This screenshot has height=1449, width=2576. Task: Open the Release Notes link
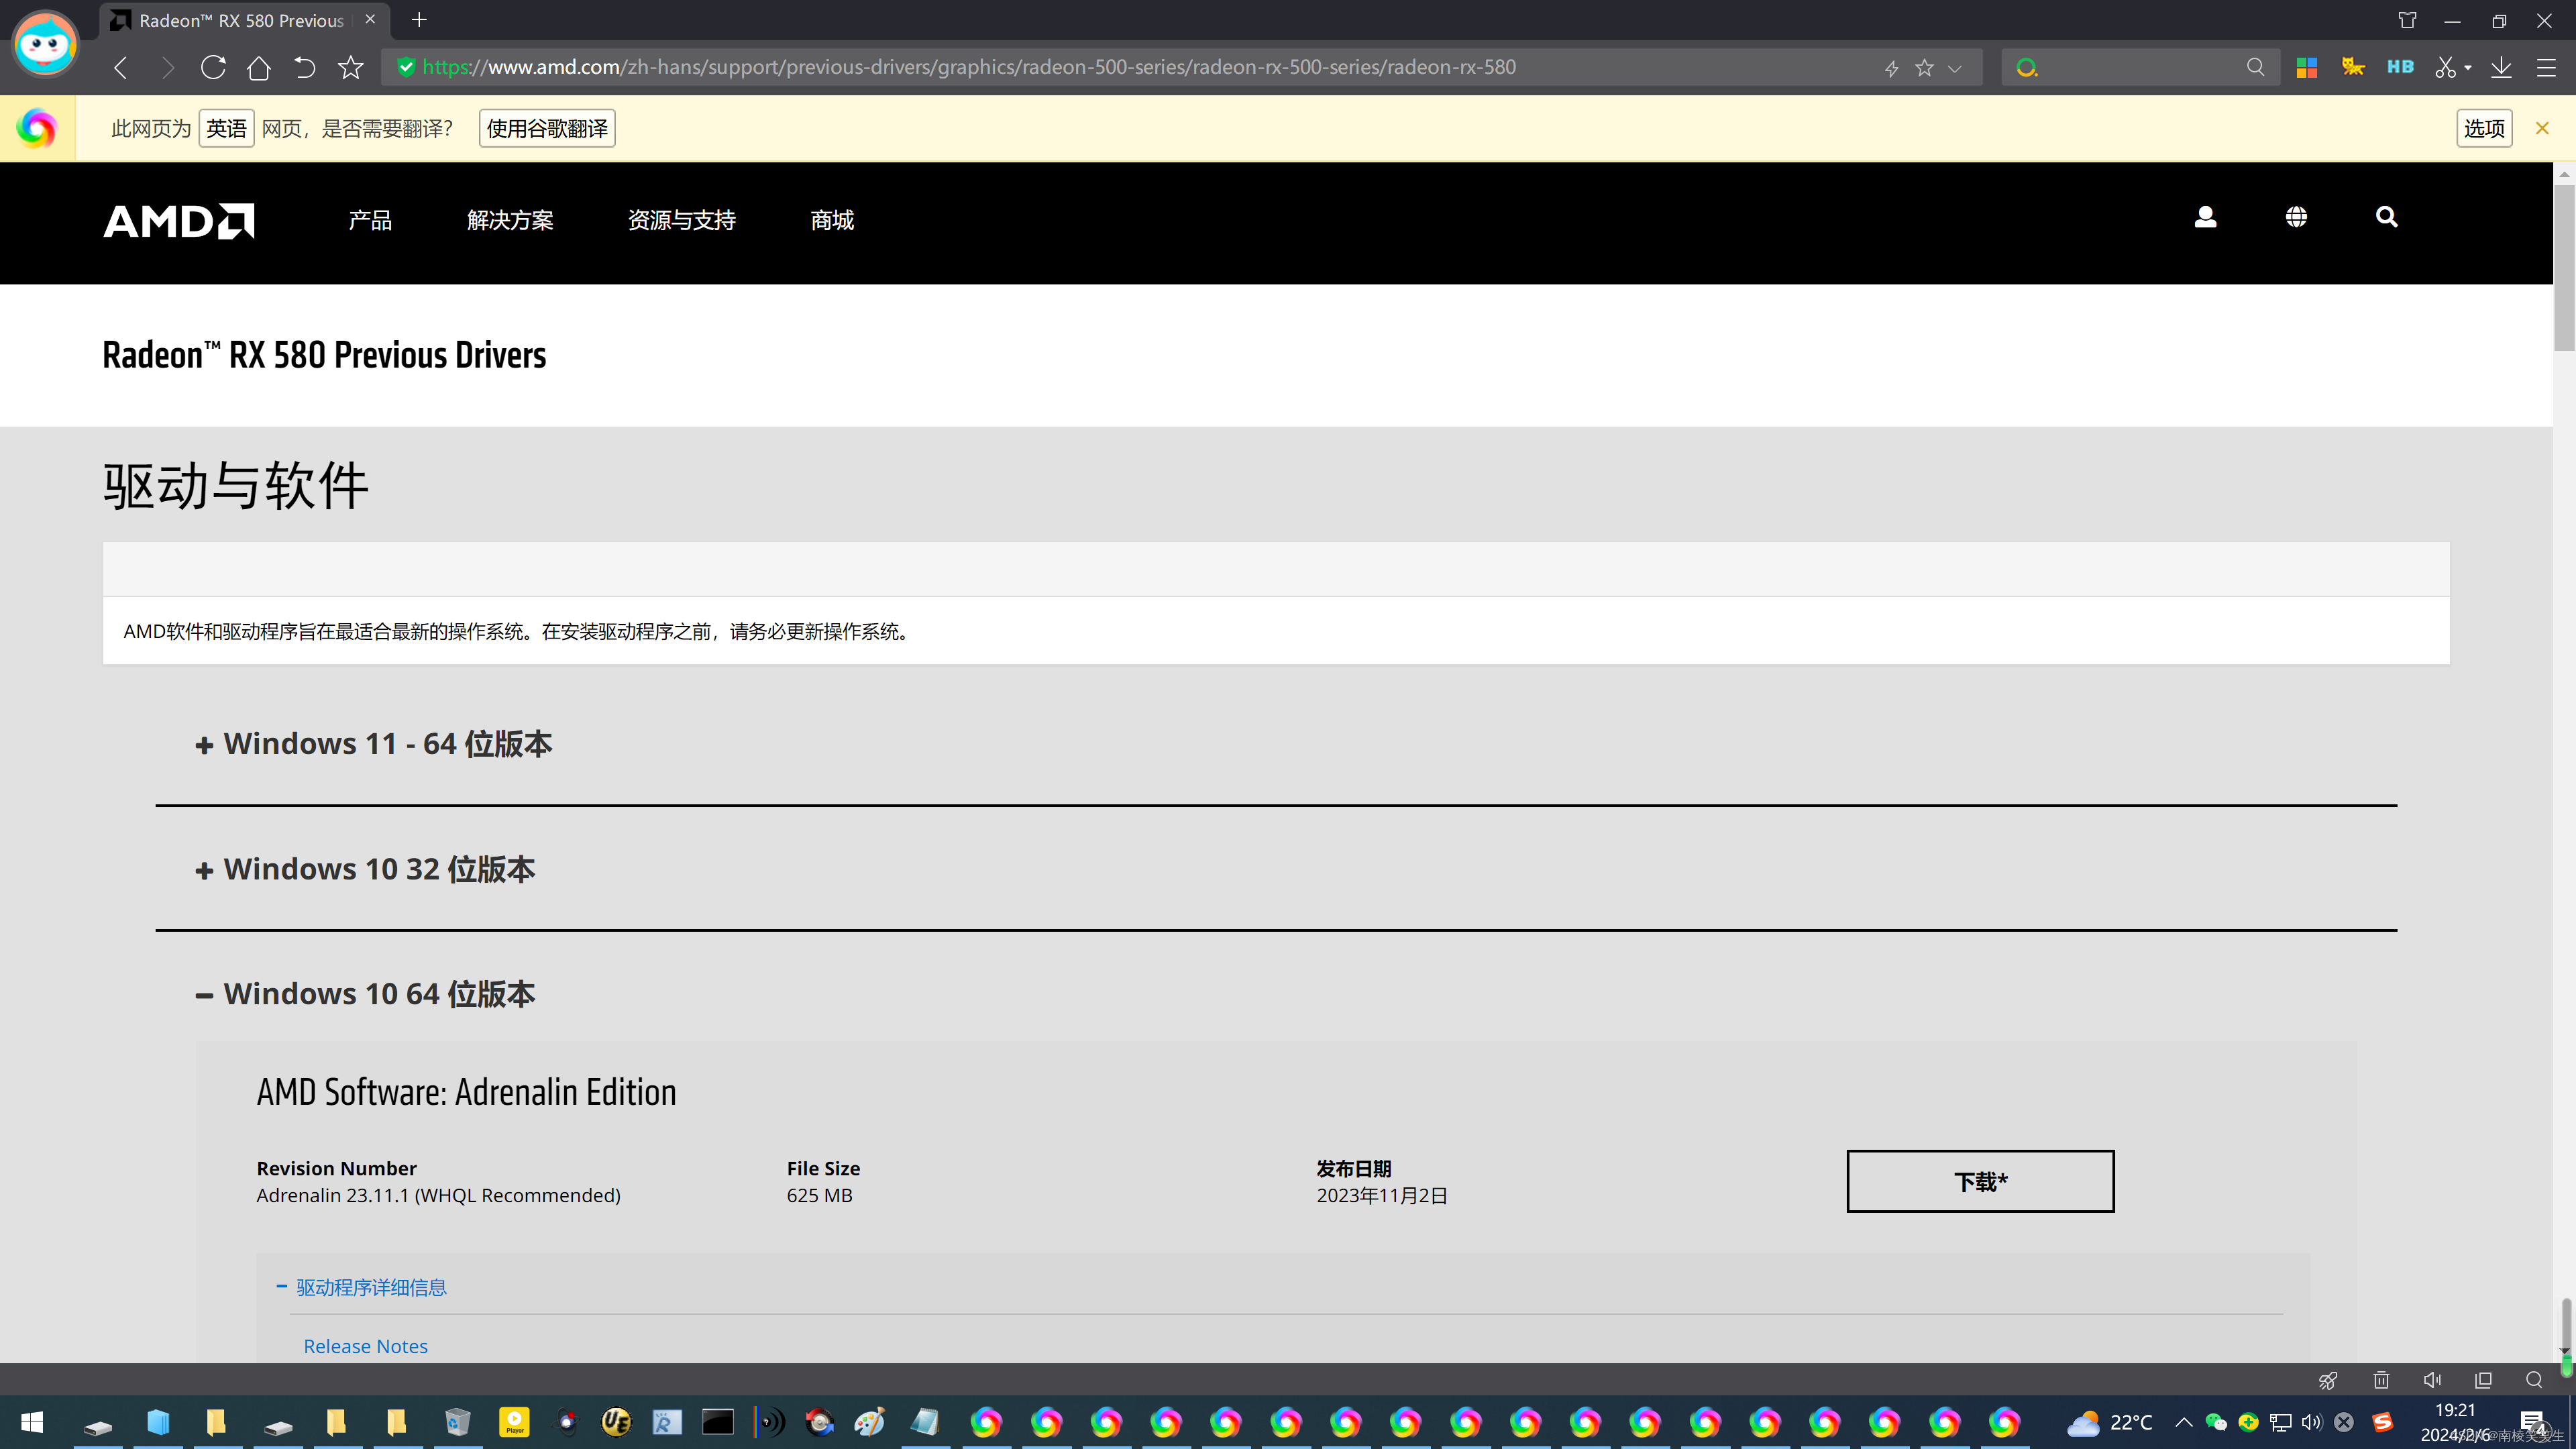[366, 1346]
